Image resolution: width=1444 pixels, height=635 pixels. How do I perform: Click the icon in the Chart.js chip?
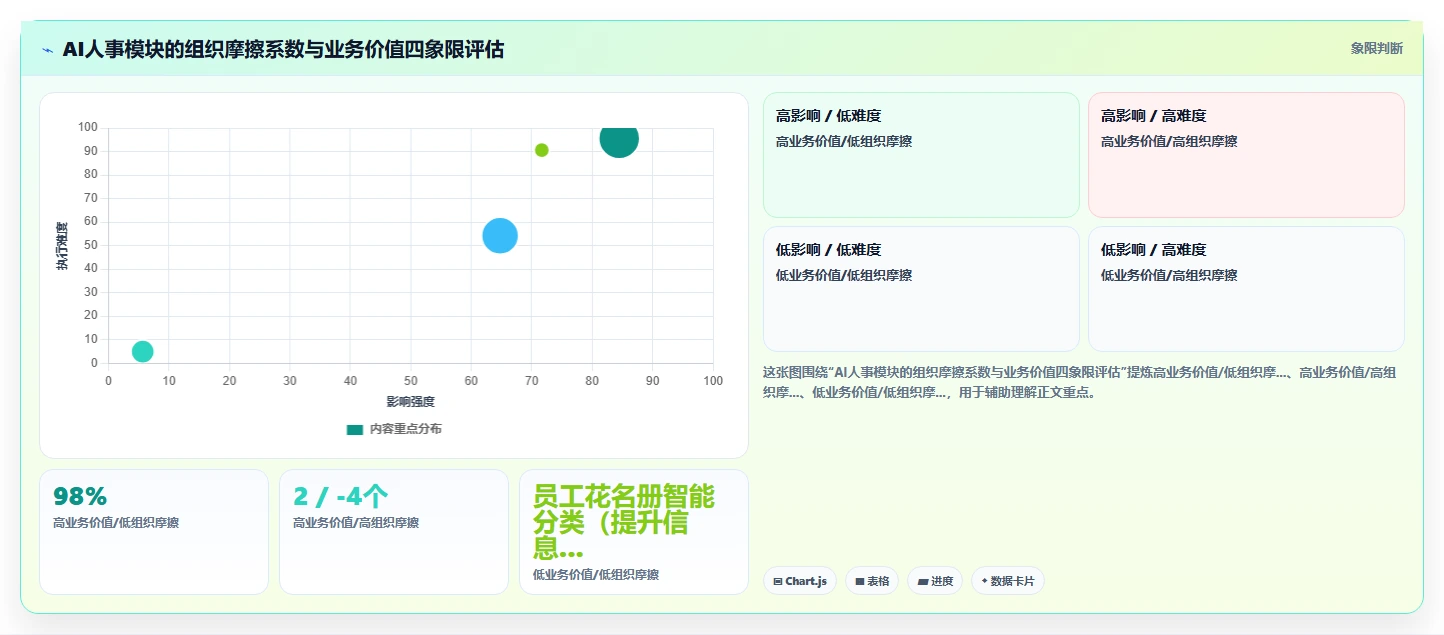pyautogui.click(x=778, y=581)
